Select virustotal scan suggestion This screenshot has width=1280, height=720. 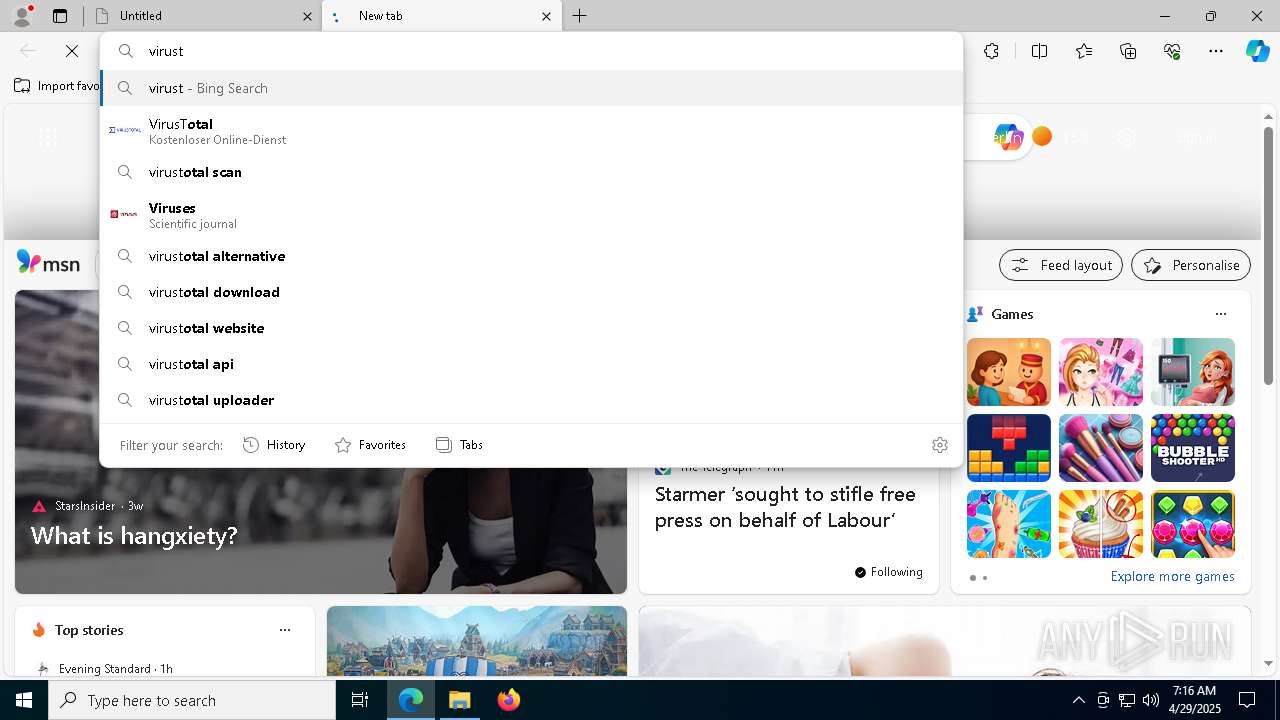tap(532, 172)
